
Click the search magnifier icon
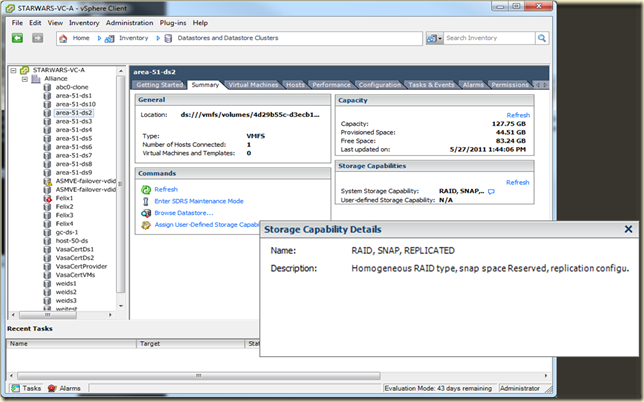[542, 38]
